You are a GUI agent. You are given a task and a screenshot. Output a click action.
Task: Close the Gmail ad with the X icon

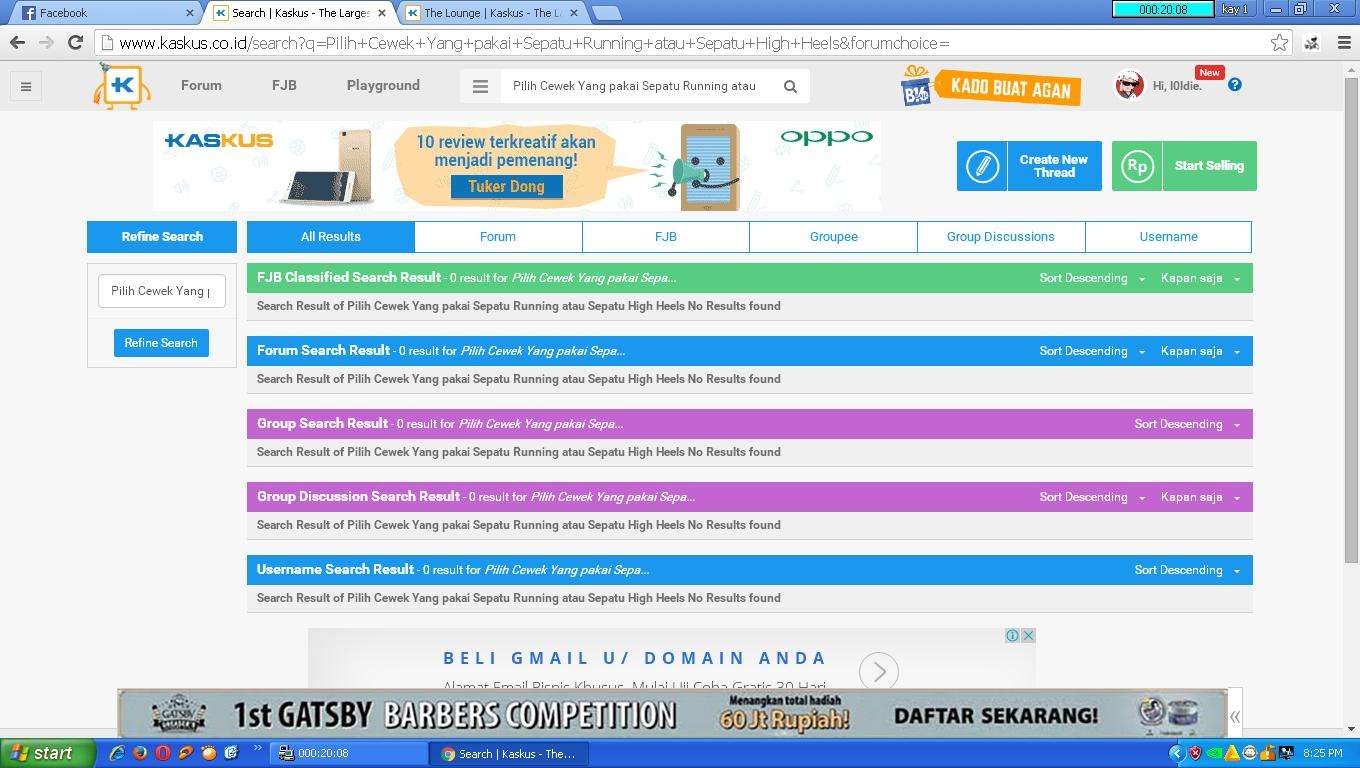1028,635
